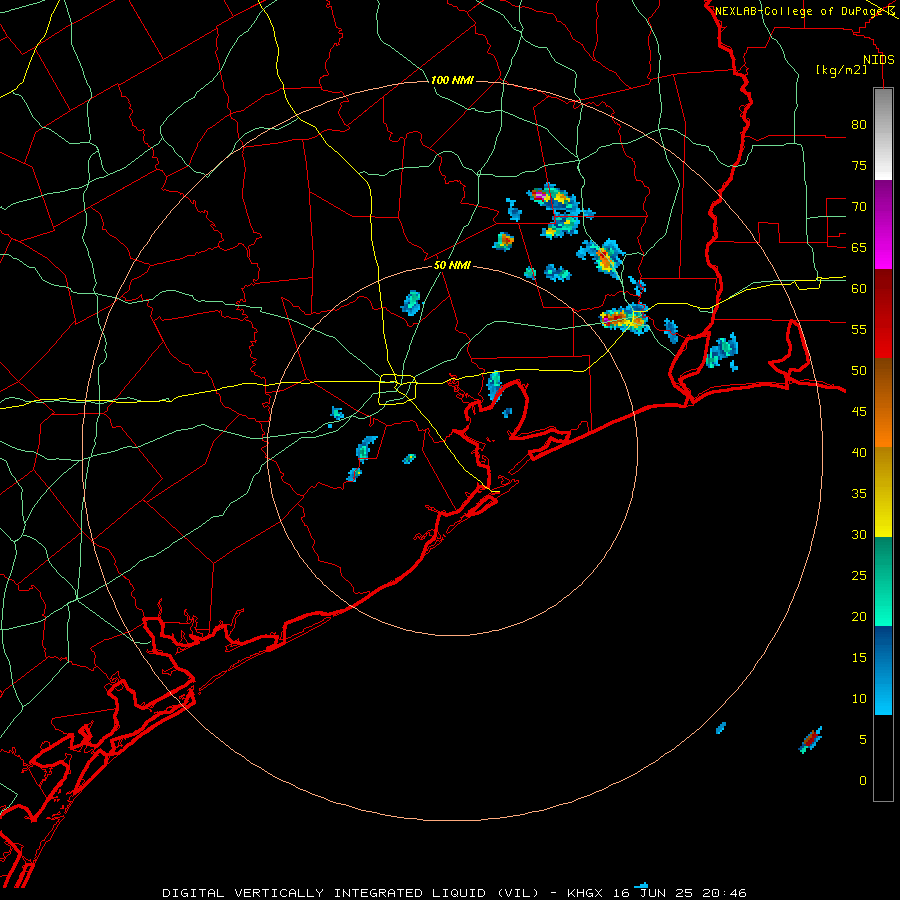Click the 75 value on the scale
The width and height of the screenshot is (900, 900).
click(x=859, y=165)
